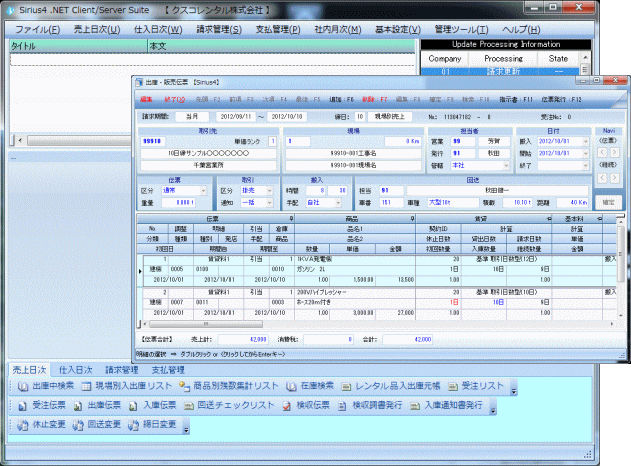
Task: Click the 車種 field showing 大型10t
Action: [453, 202]
